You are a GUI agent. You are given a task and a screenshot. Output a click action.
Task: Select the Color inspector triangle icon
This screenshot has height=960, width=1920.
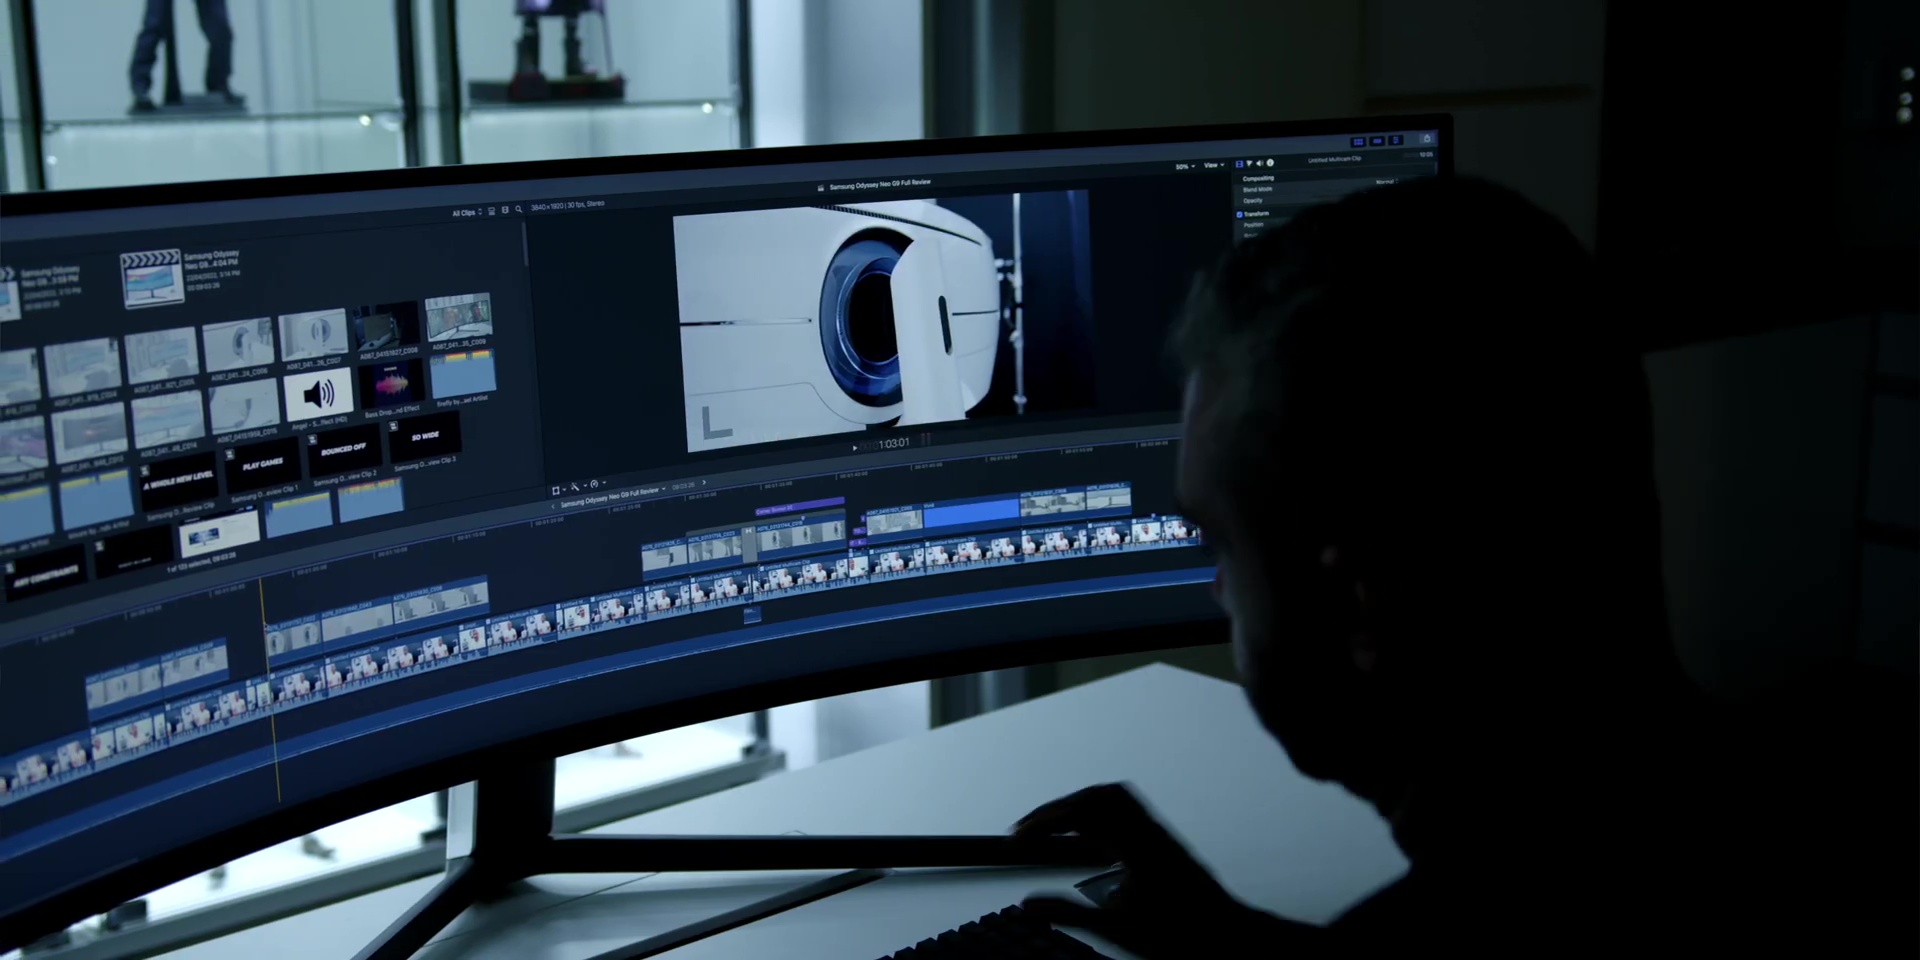coord(1249,163)
